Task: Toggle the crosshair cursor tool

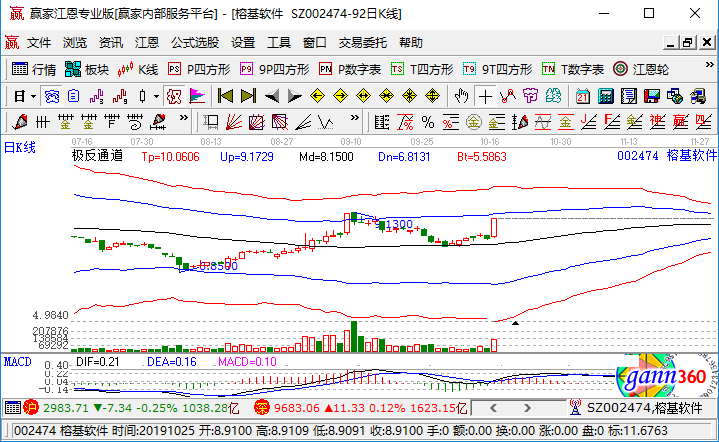Action: click(485, 97)
